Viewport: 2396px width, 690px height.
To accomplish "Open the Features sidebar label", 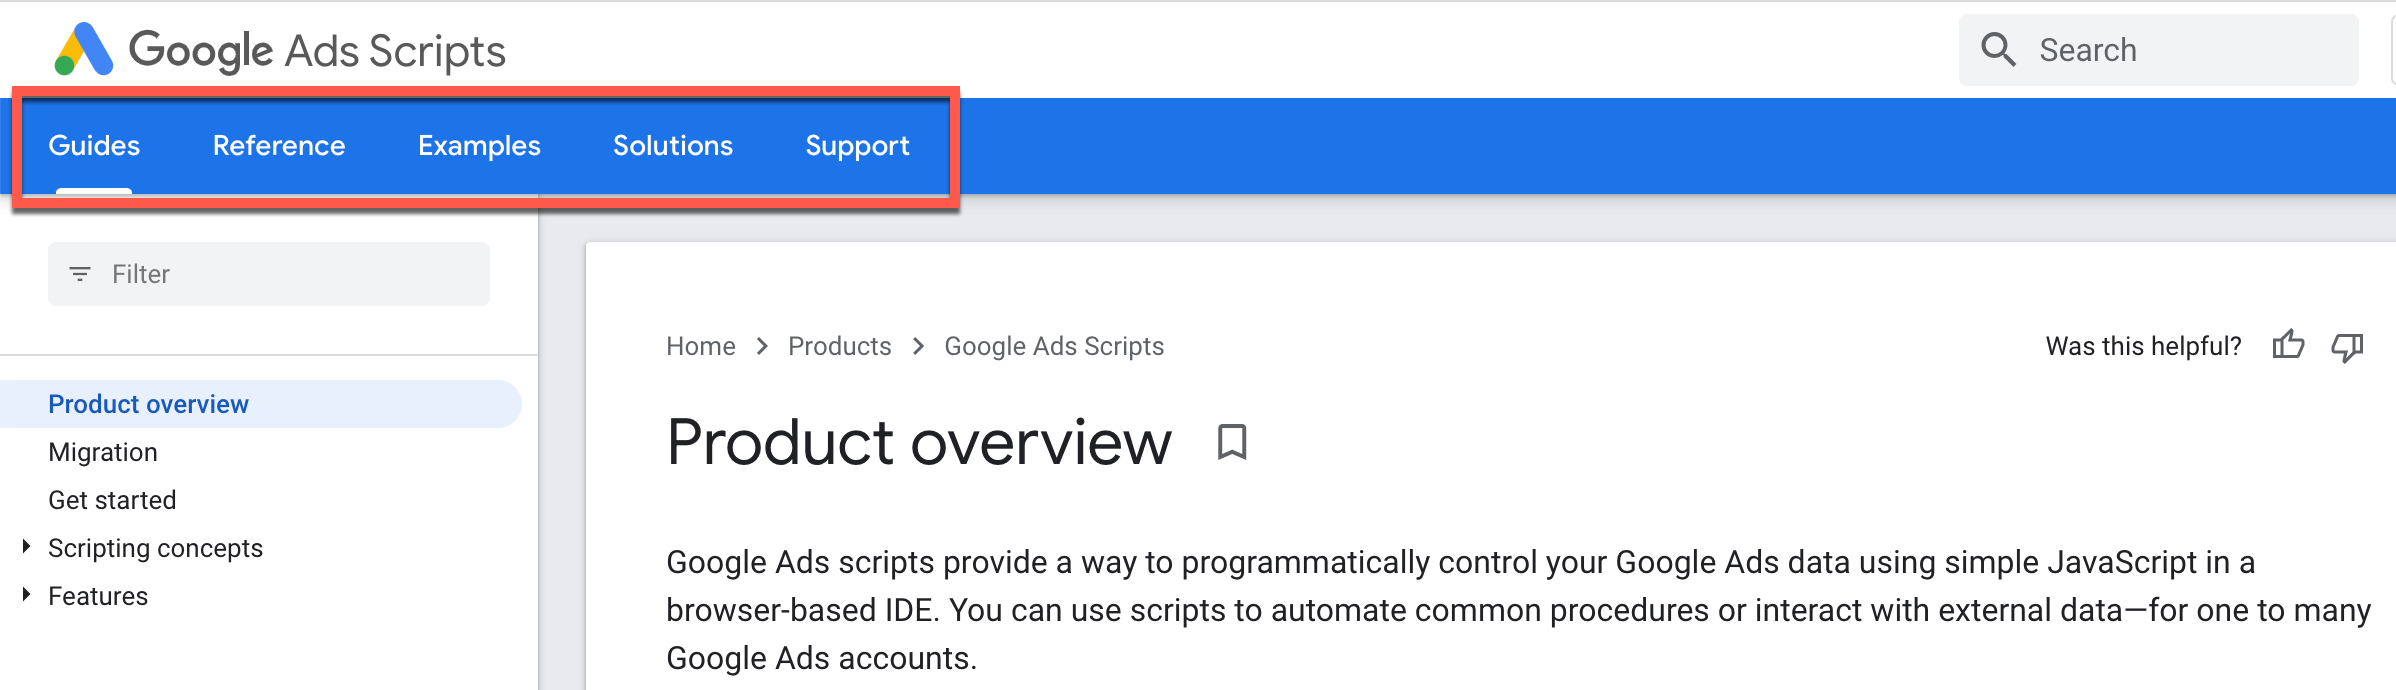I will click(98, 596).
